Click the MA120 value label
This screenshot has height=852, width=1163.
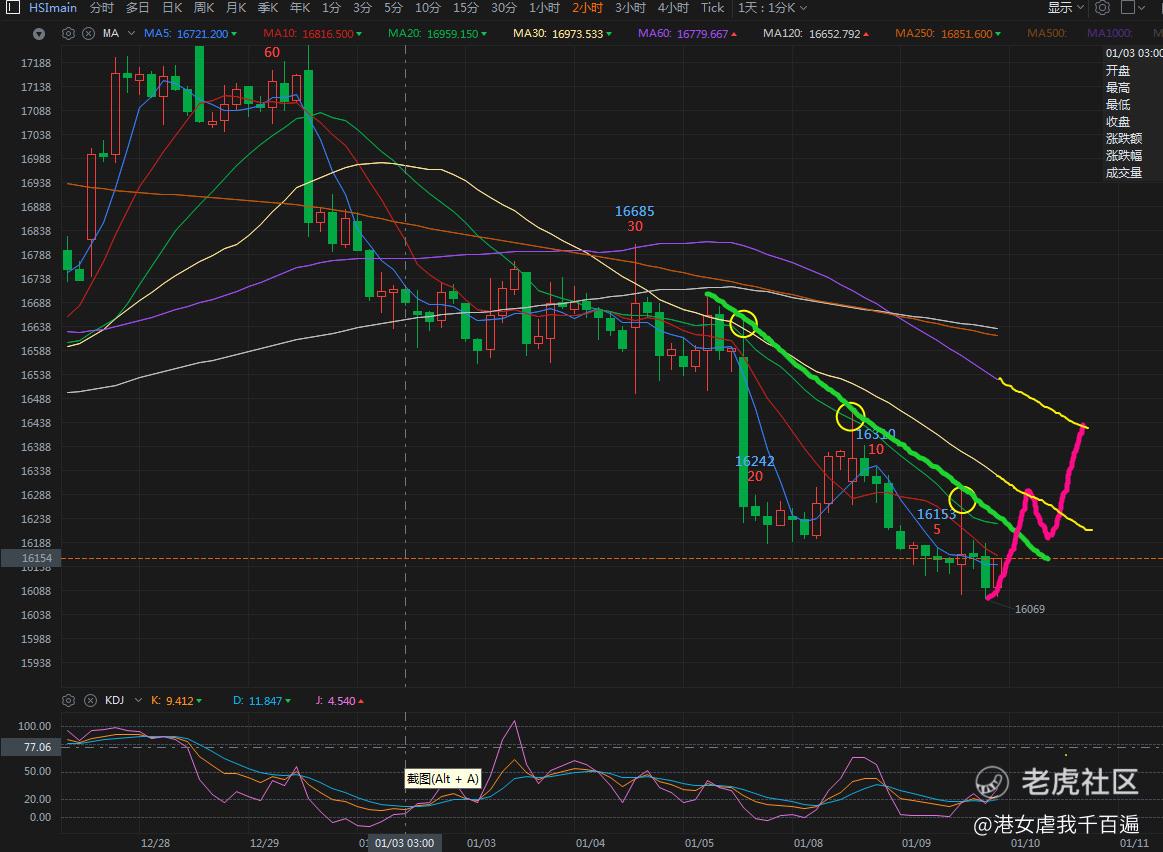(816, 34)
